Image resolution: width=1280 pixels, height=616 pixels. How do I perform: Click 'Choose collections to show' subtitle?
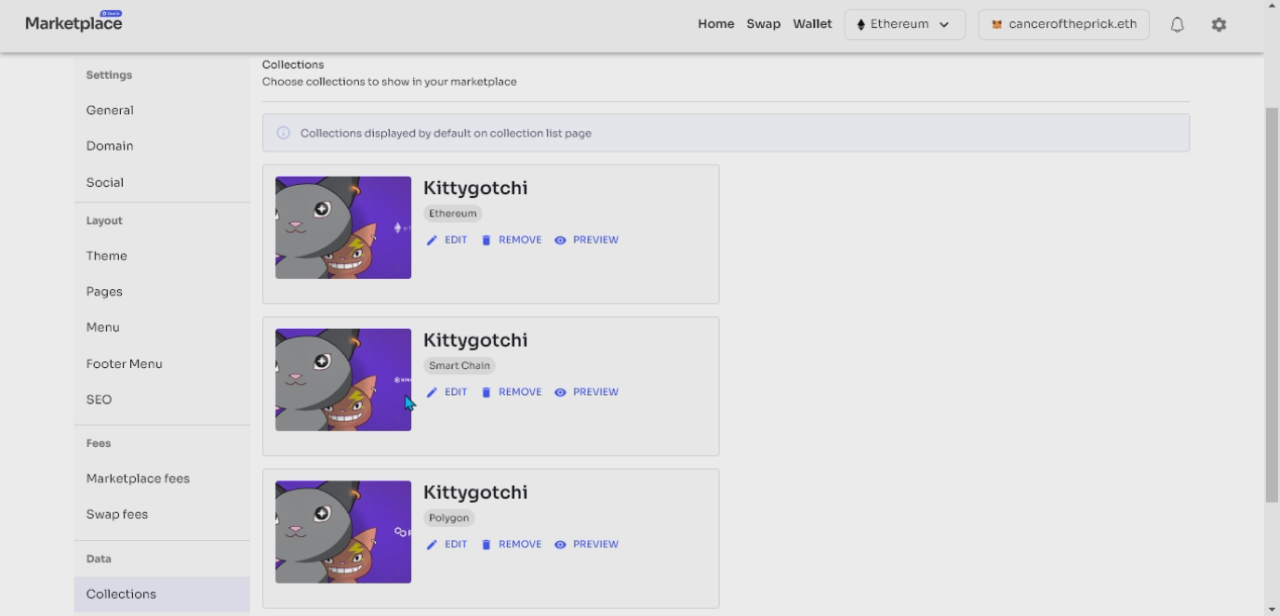click(389, 82)
